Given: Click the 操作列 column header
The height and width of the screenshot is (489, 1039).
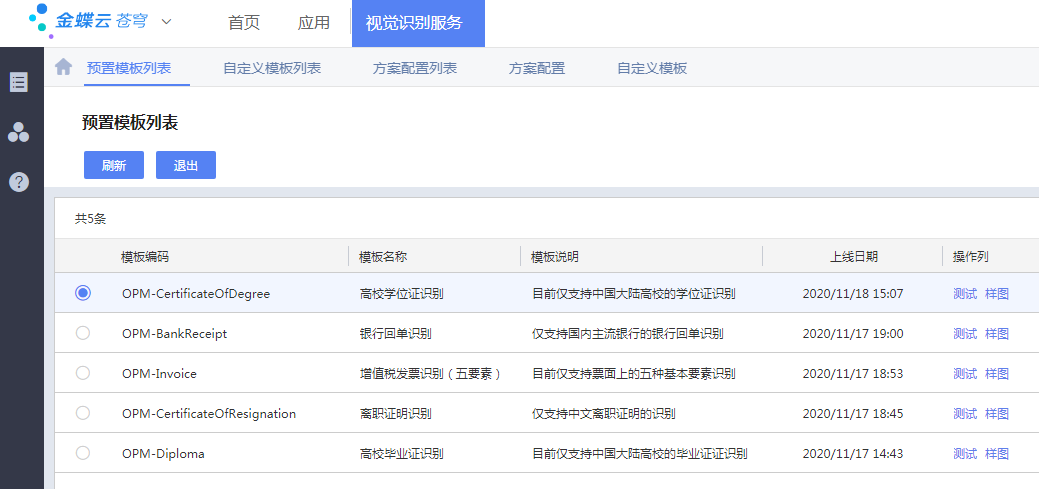Looking at the screenshot, I should pyautogui.click(x=971, y=257).
